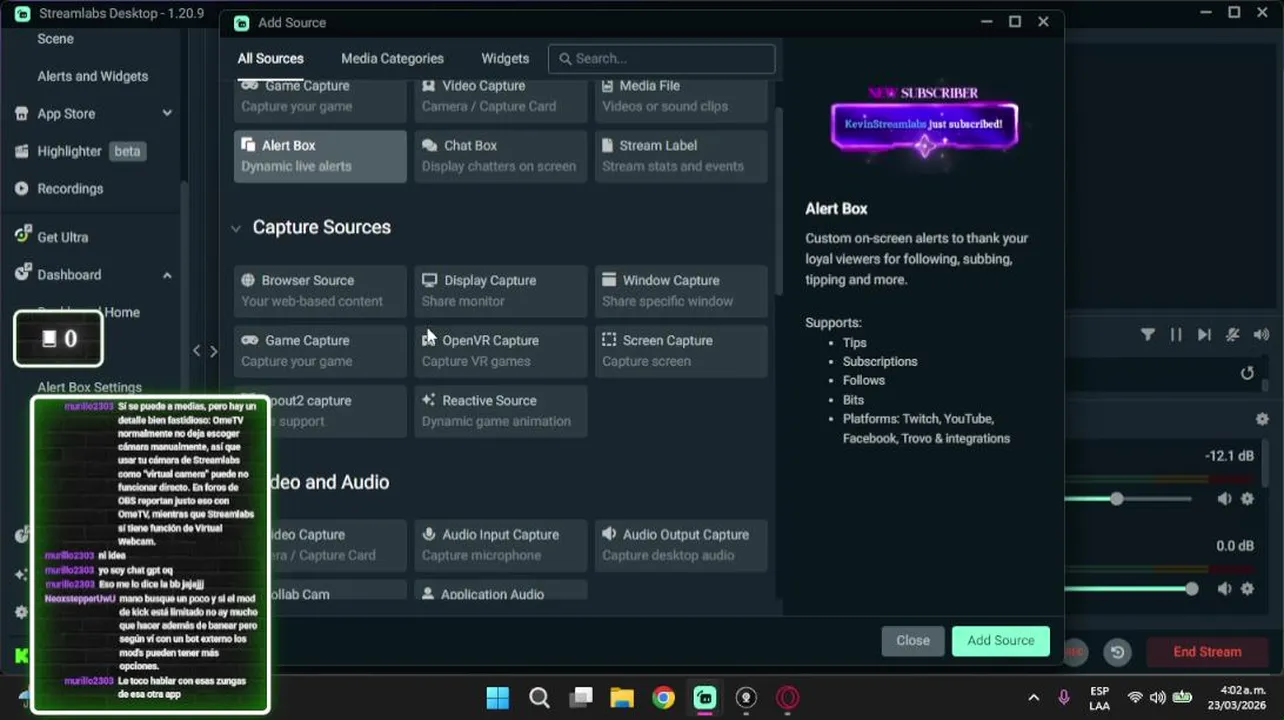Mute the -12.1 dB audio source
The width and height of the screenshot is (1284, 720).
(1224, 499)
